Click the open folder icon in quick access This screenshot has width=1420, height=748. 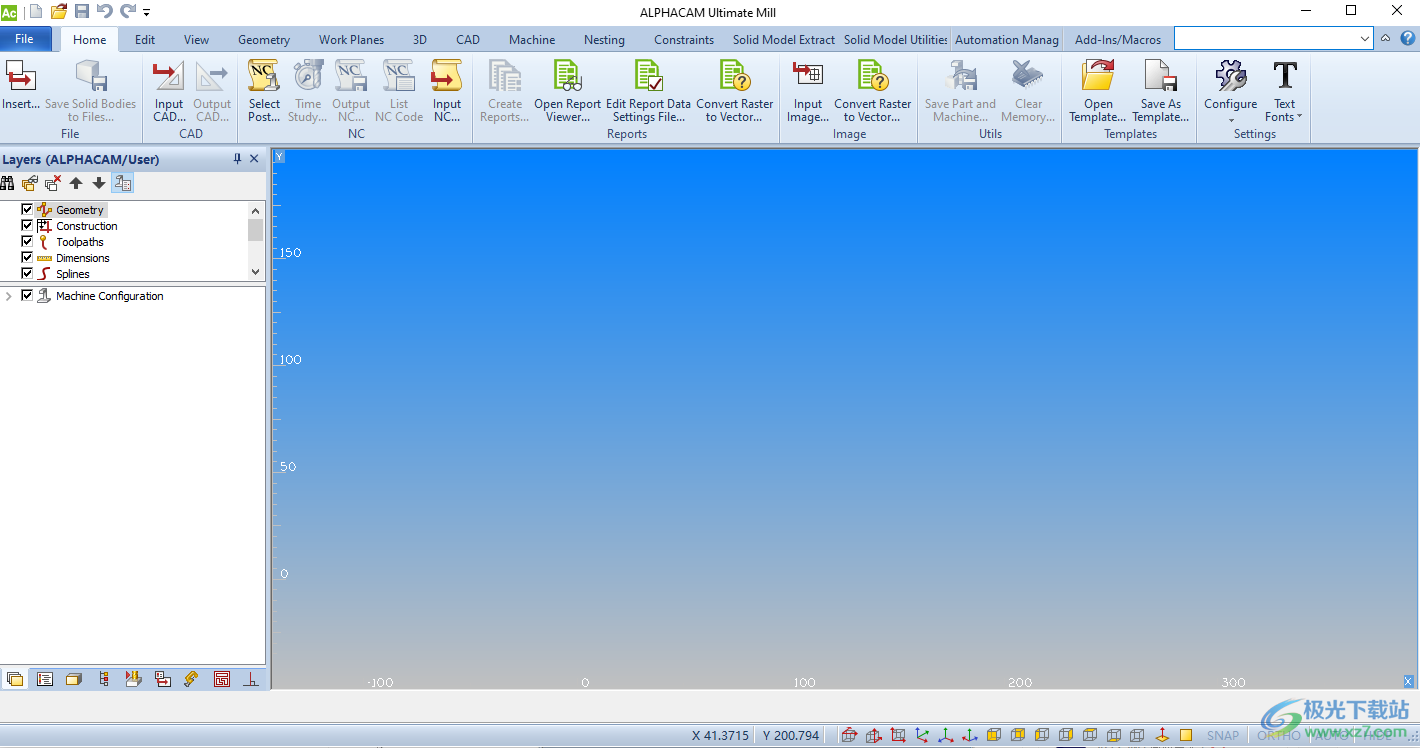point(59,12)
